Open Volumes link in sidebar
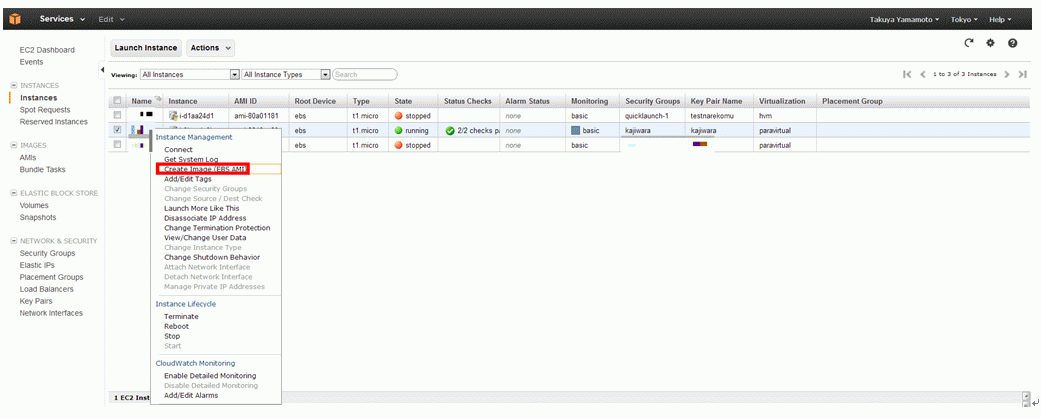This screenshot has height=419, width=1041. coord(34,205)
